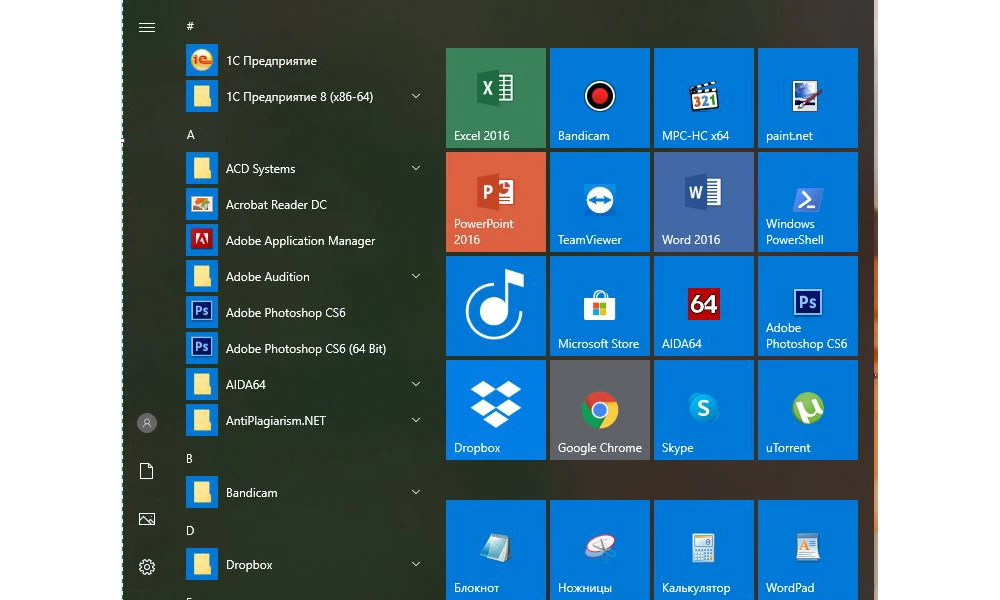Select the ACD Systems folder name
Screen dimensions: 1000x600
(260, 168)
